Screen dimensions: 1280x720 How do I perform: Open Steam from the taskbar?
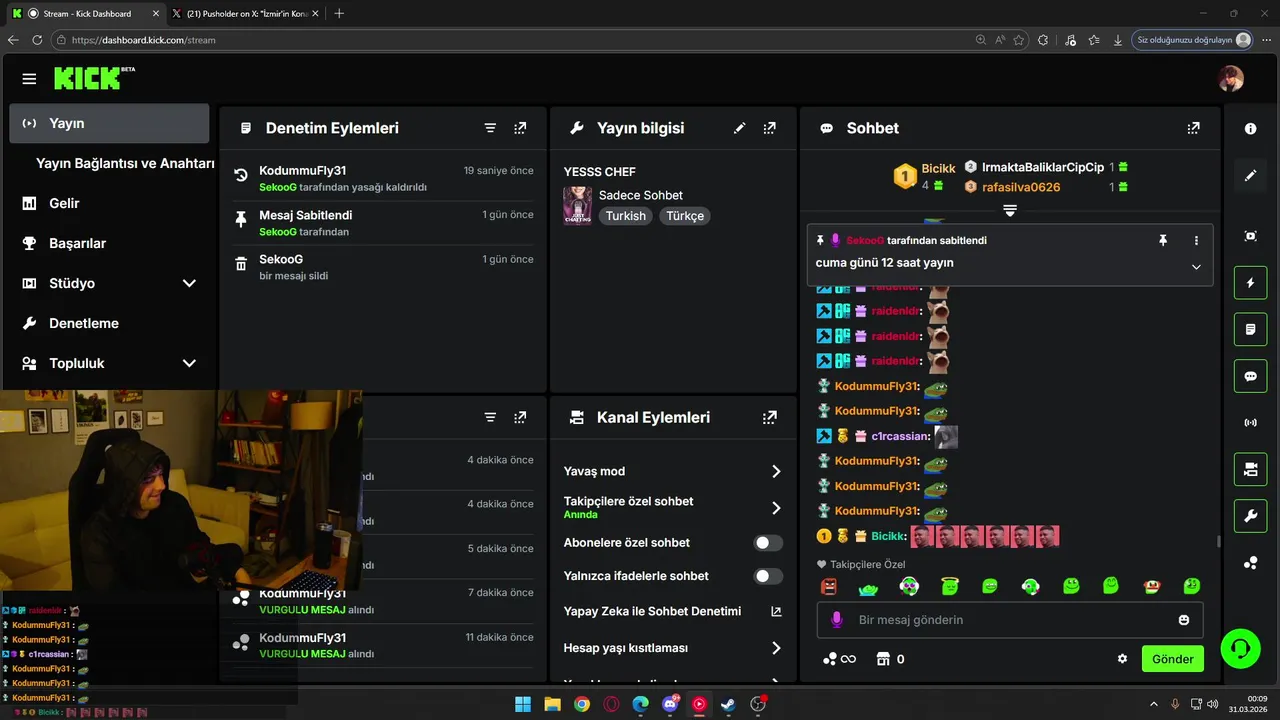729,704
